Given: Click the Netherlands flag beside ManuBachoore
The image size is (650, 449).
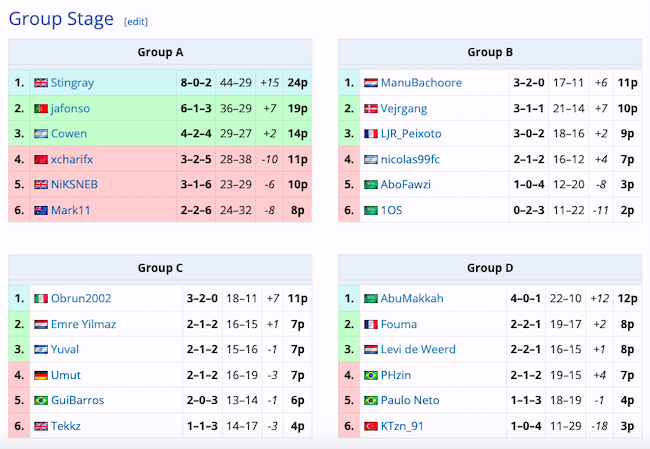Looking at the screenshot, I should (x=371, y=83).
